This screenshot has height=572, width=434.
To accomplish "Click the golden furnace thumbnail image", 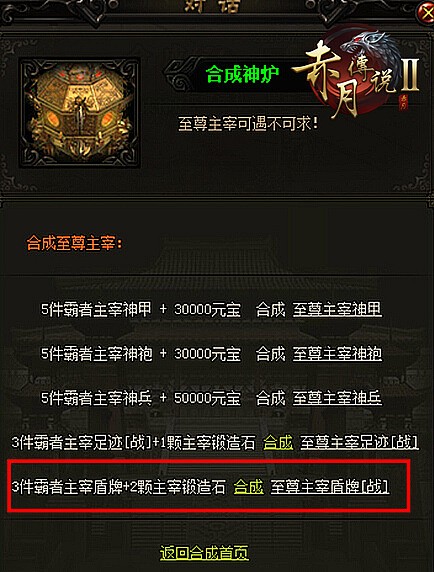I will (x=80, y=113).
